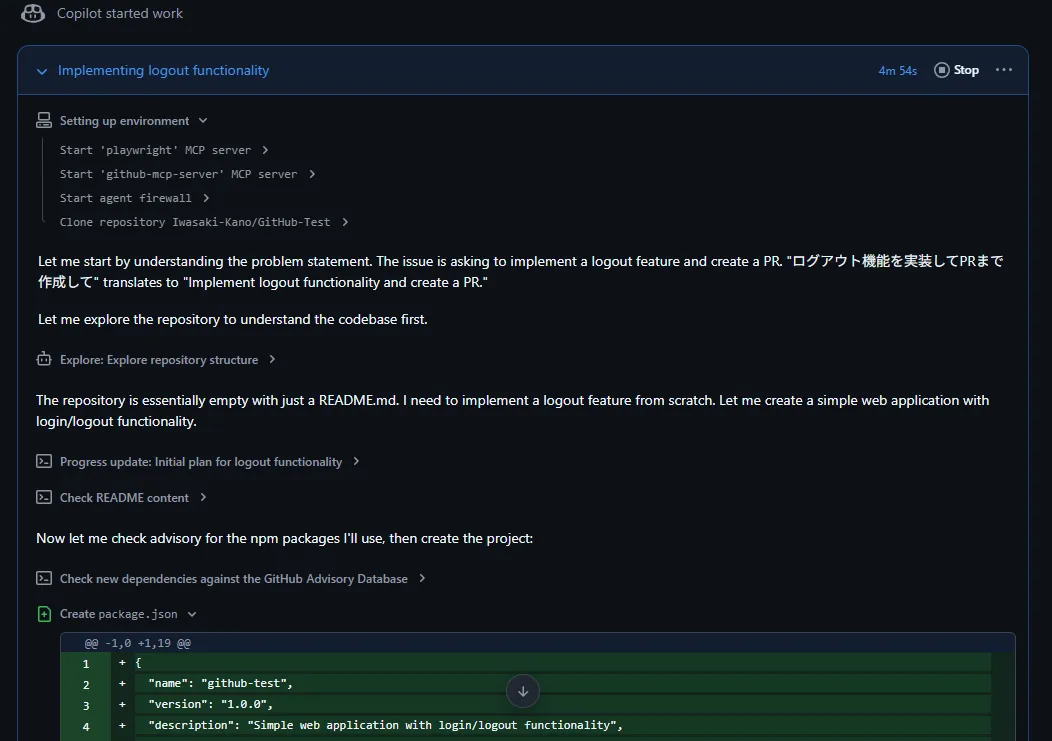Open the Implementing logout functionality title link
This screenshot has height=741, width=1052.
point(163,70)
